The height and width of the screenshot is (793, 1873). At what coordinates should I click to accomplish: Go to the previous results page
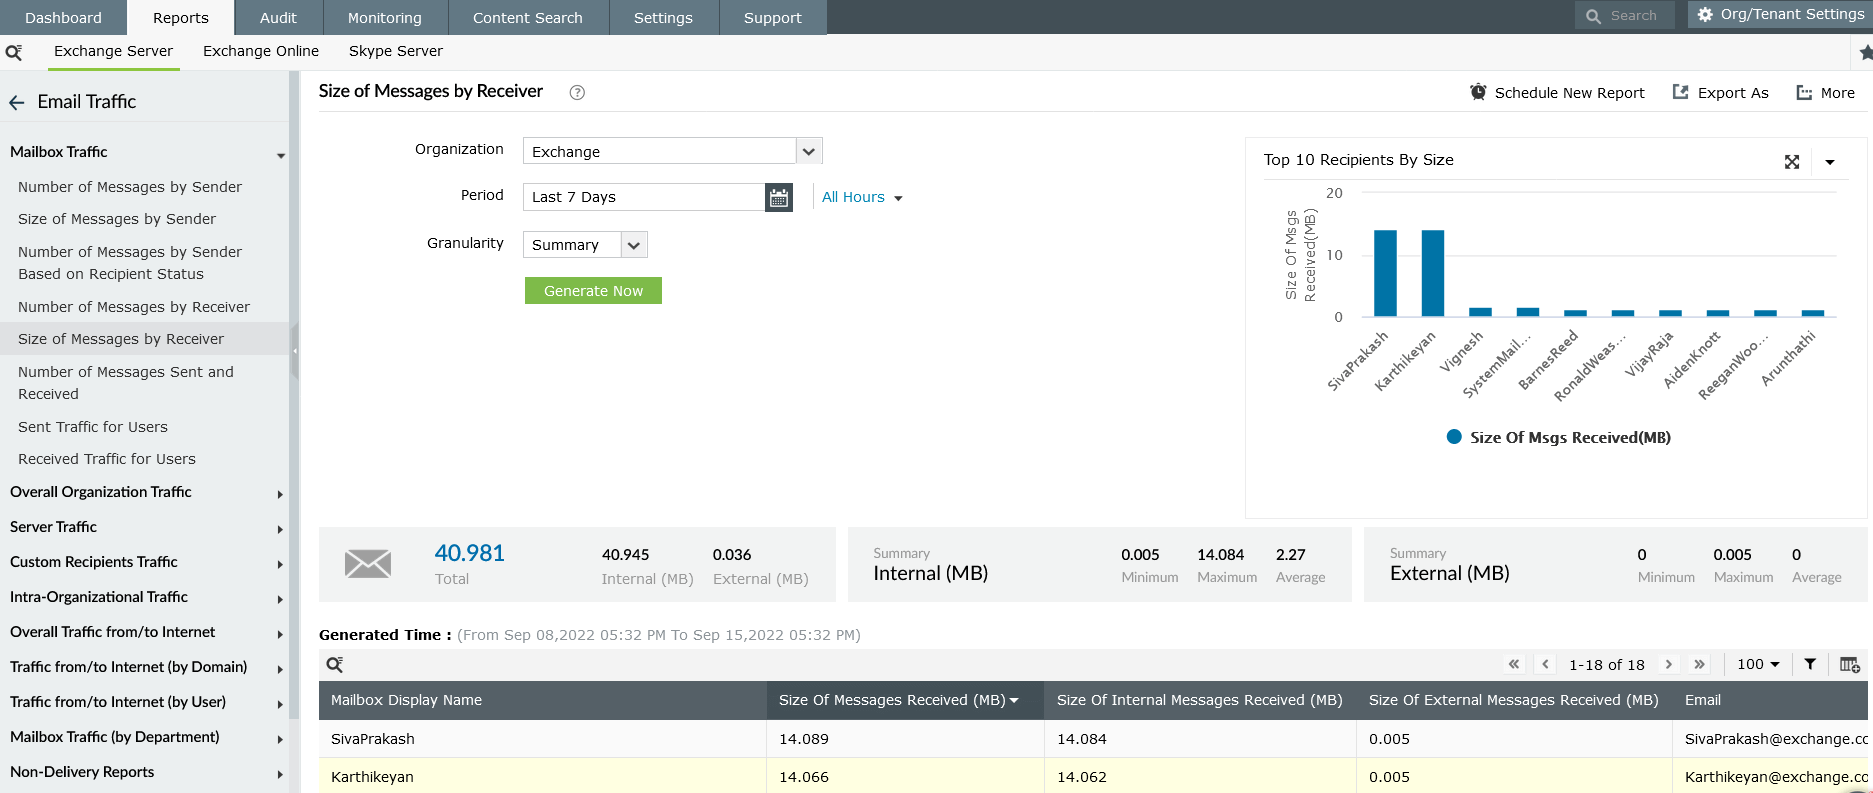click(x=1546, y=664)
